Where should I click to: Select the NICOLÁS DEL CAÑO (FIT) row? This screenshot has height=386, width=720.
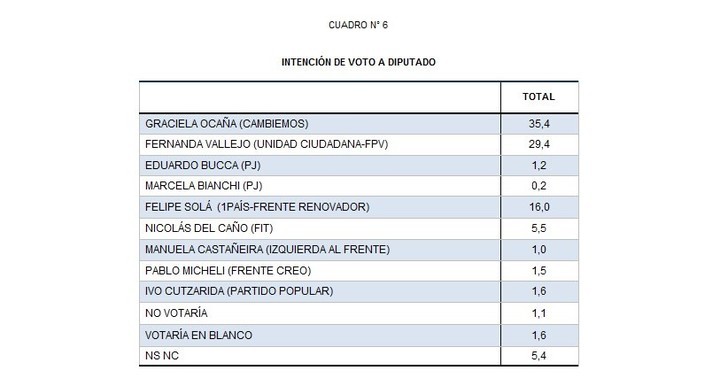[359, 228]
